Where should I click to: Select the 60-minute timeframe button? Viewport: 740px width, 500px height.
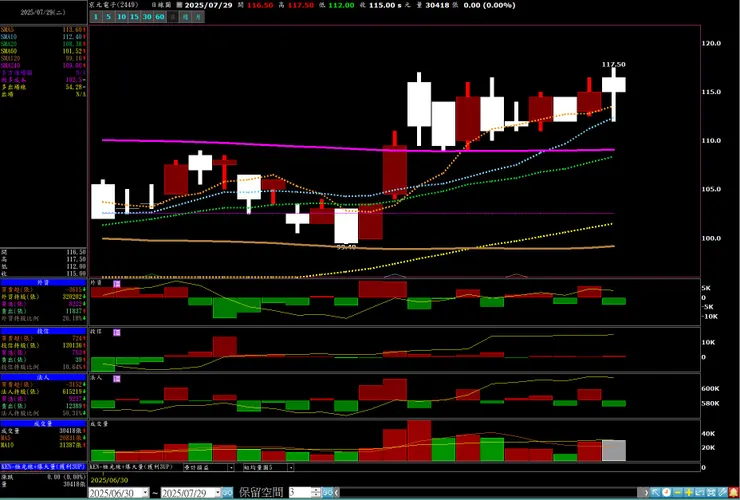click(x=160, y=17)
